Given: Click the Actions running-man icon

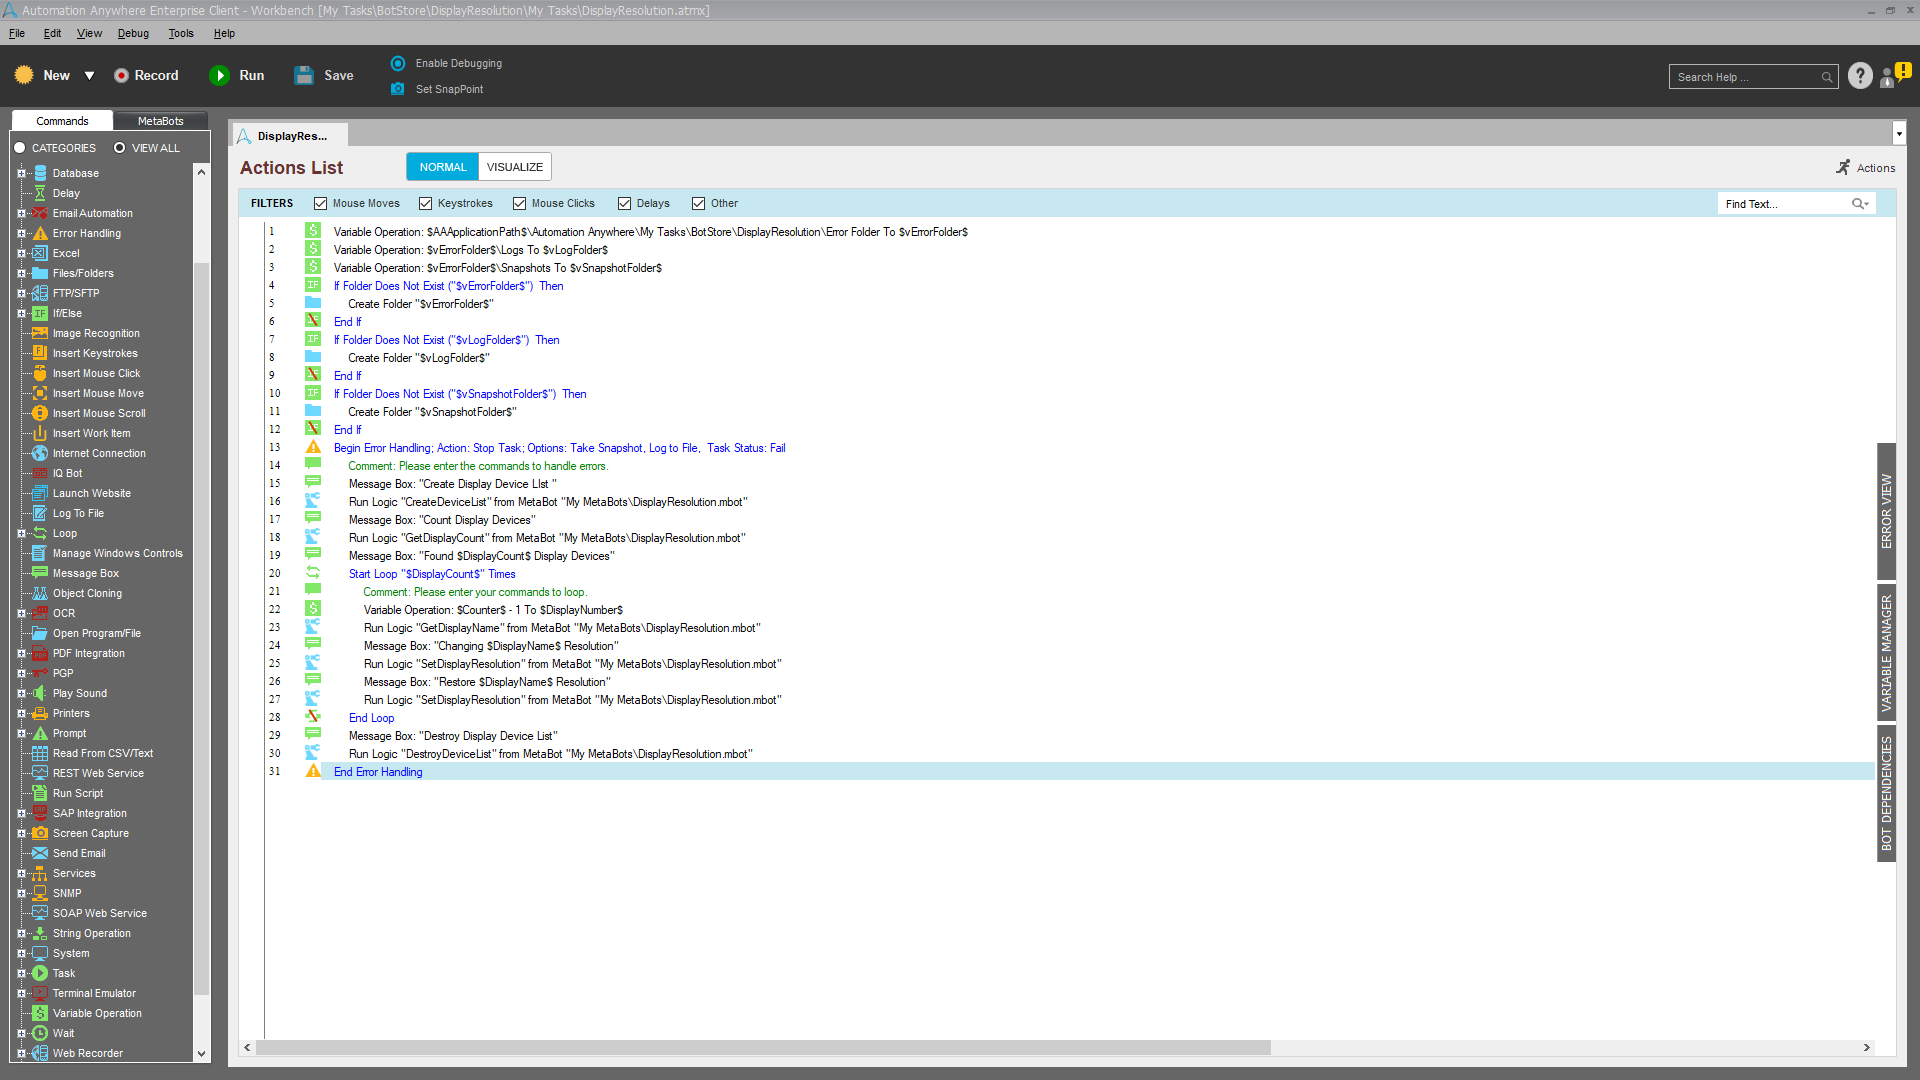Looking at the screenshot, I should tap(1843, 168).
